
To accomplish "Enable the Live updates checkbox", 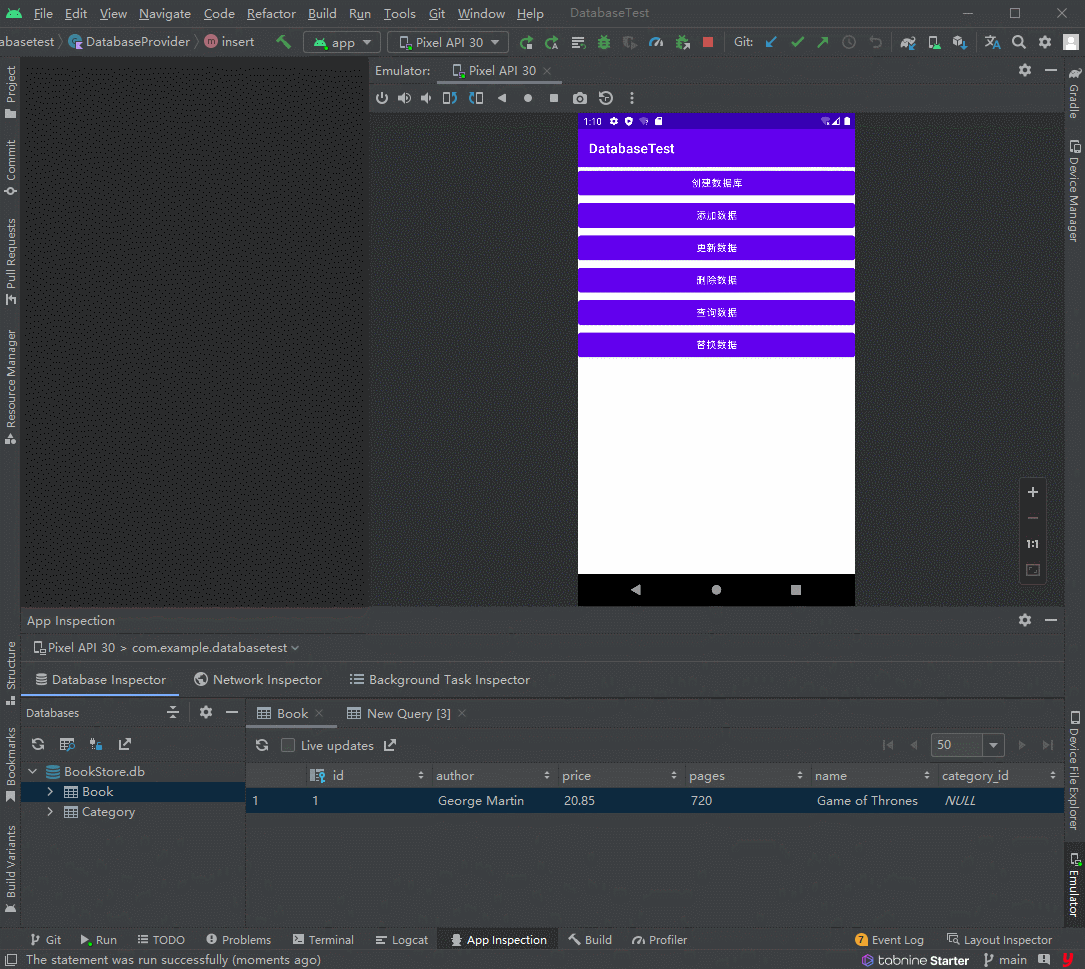I will 288,745.
